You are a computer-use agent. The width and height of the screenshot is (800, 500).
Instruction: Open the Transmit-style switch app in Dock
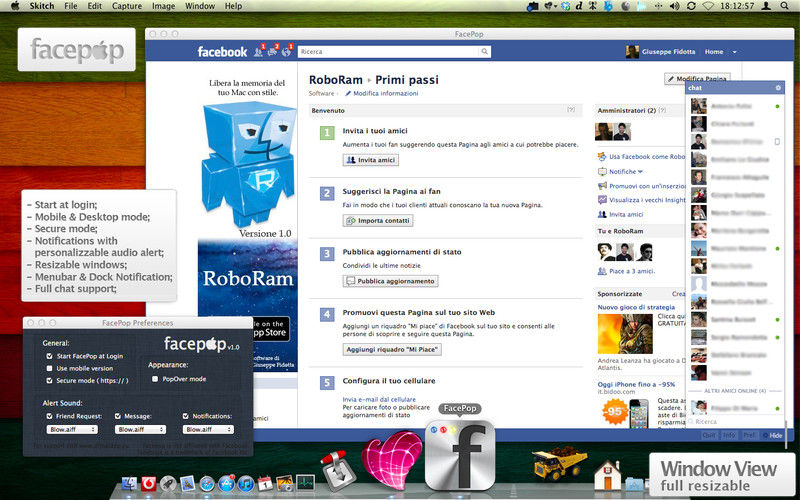[x=338, y=471]
